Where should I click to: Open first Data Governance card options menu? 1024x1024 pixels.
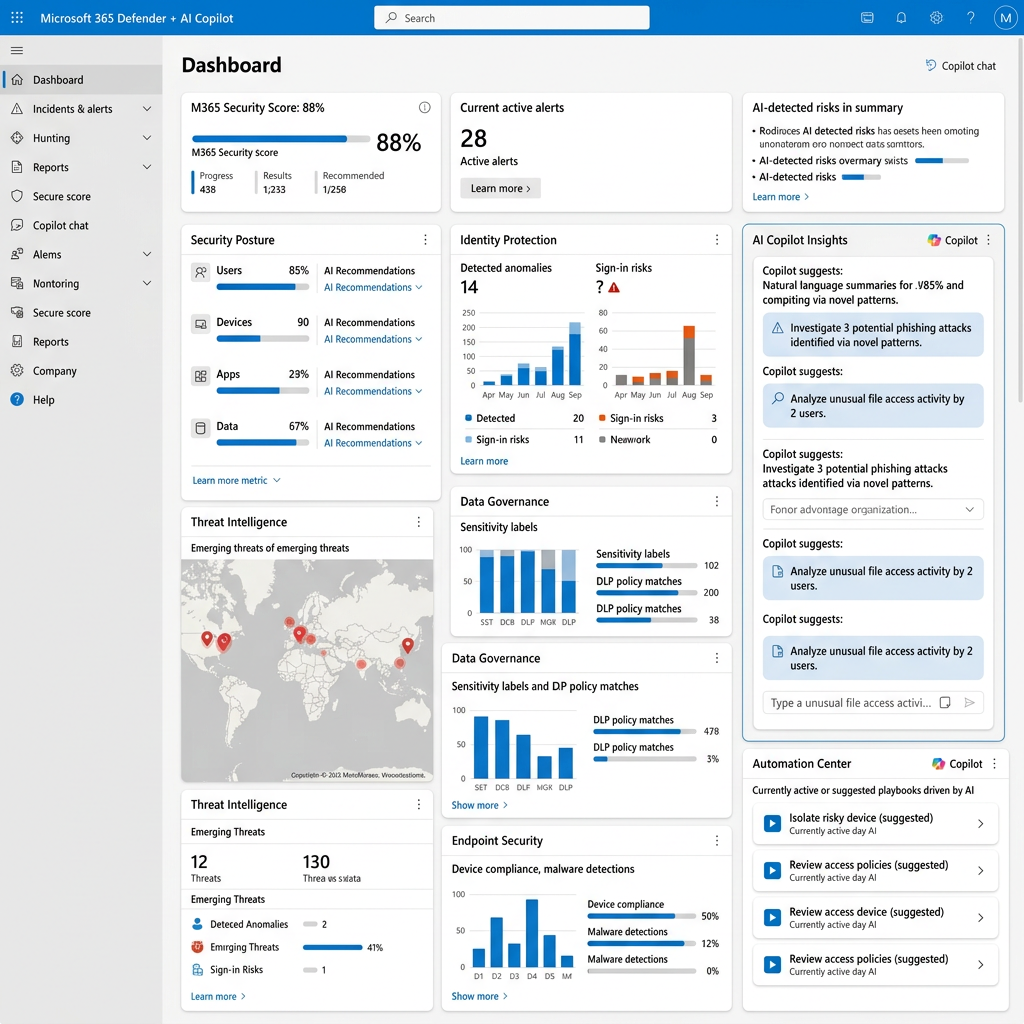point(716,501)
